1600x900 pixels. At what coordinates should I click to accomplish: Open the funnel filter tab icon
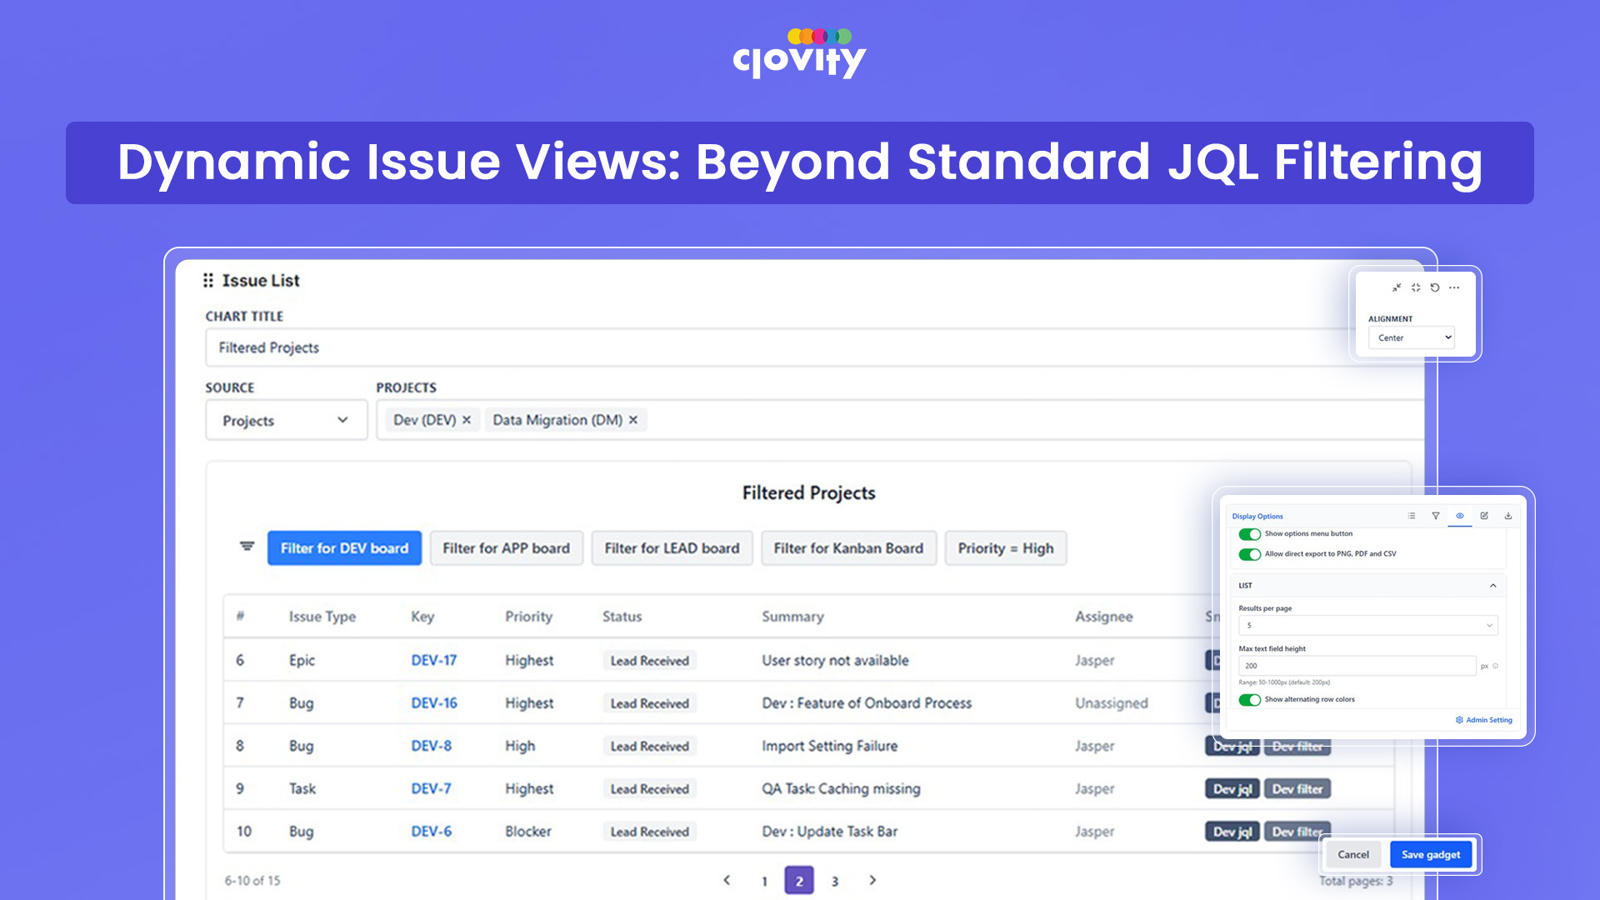(1436, 516)
